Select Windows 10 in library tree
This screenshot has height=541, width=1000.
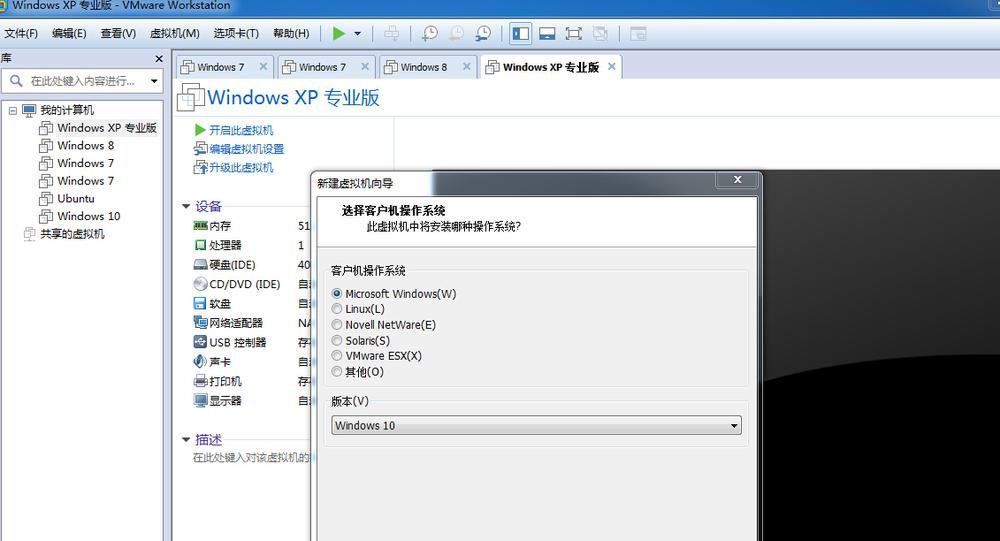pos(80,216)
